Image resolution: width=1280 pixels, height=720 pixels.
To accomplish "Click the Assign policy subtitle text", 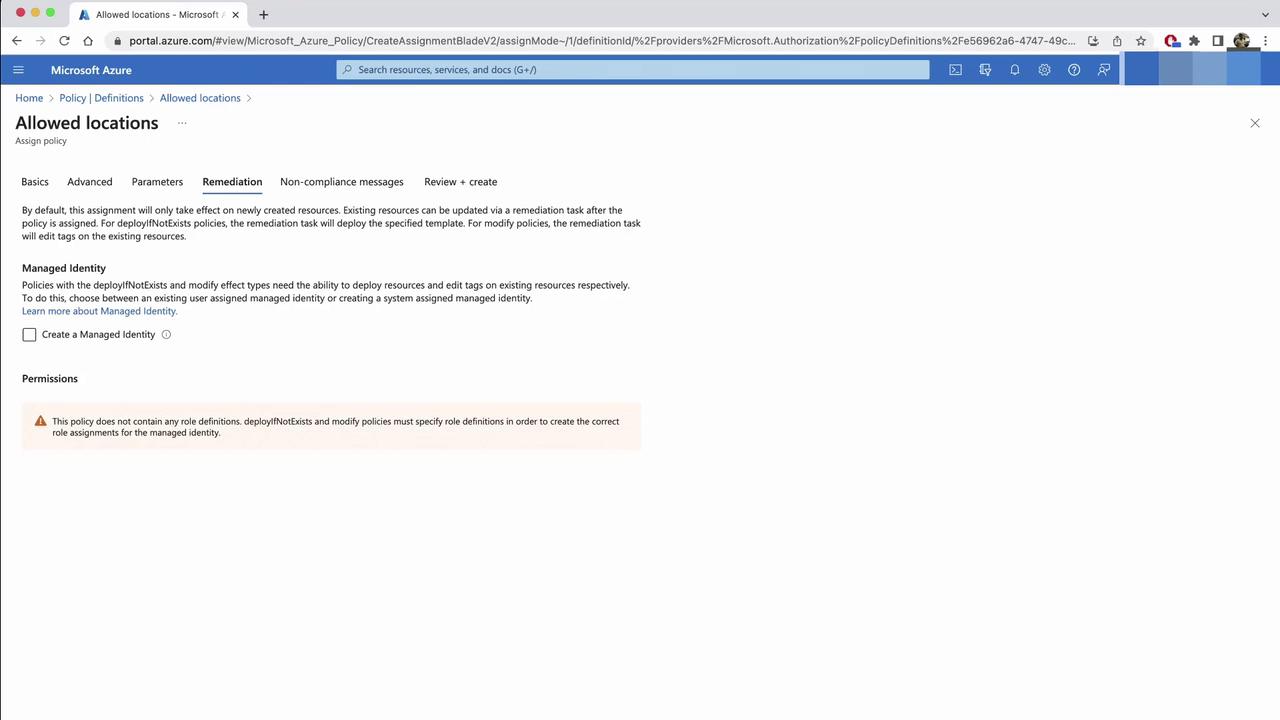I will click(x=41, y=141).
